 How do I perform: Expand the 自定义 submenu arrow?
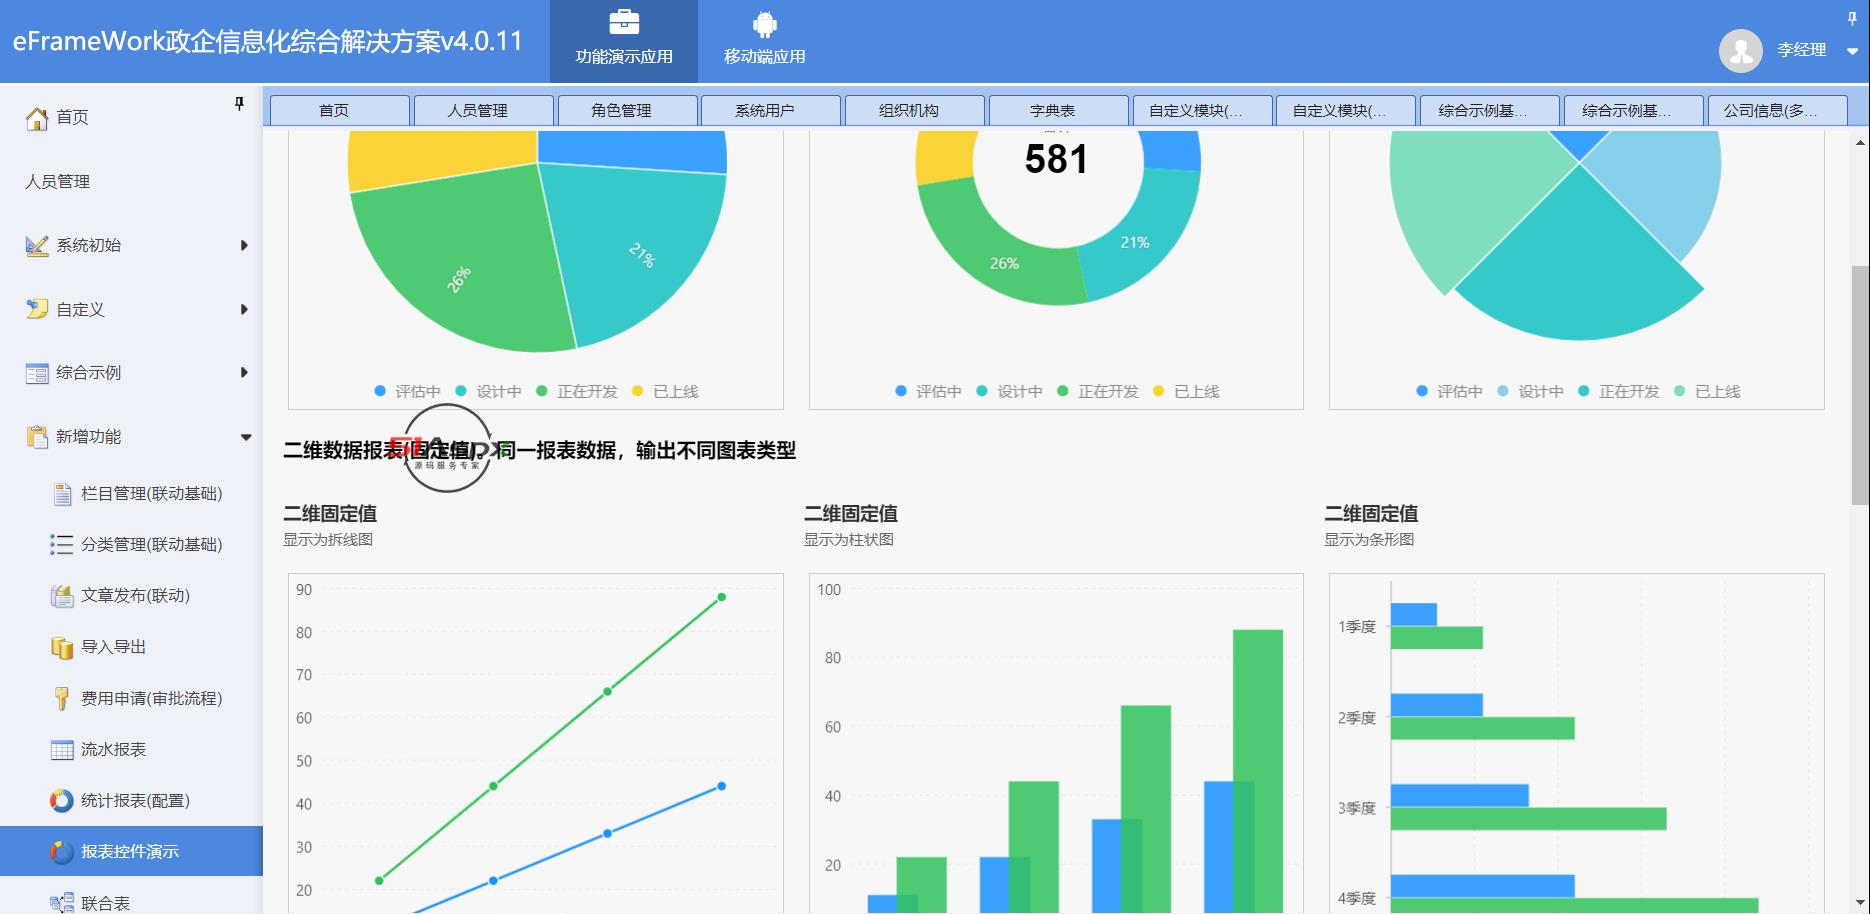click(x=244, y=309)
